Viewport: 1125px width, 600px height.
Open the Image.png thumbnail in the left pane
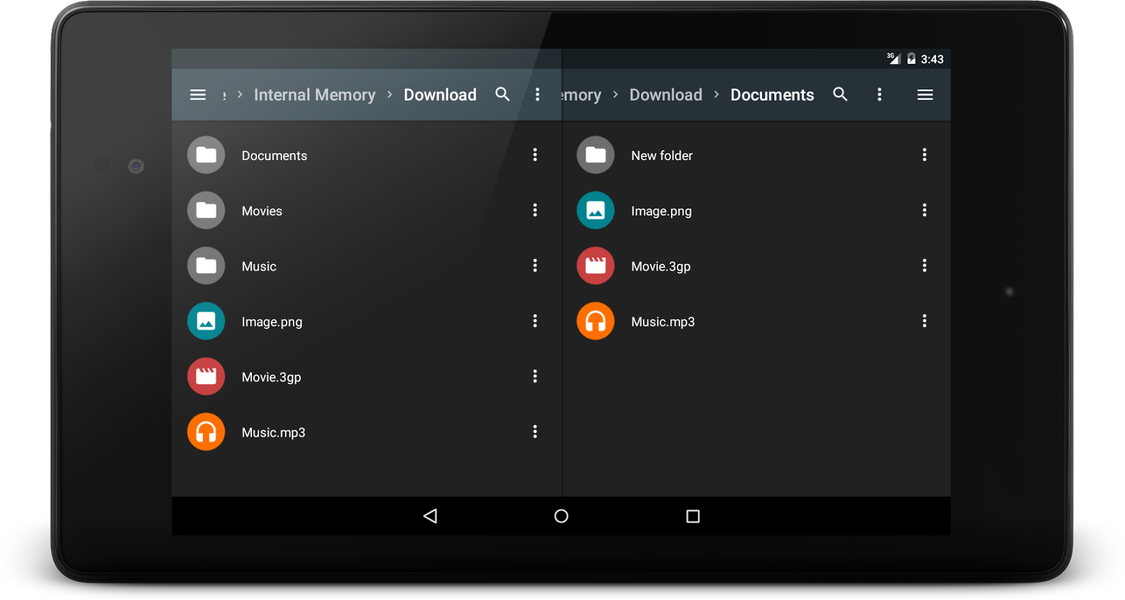[x=206, y=321]
